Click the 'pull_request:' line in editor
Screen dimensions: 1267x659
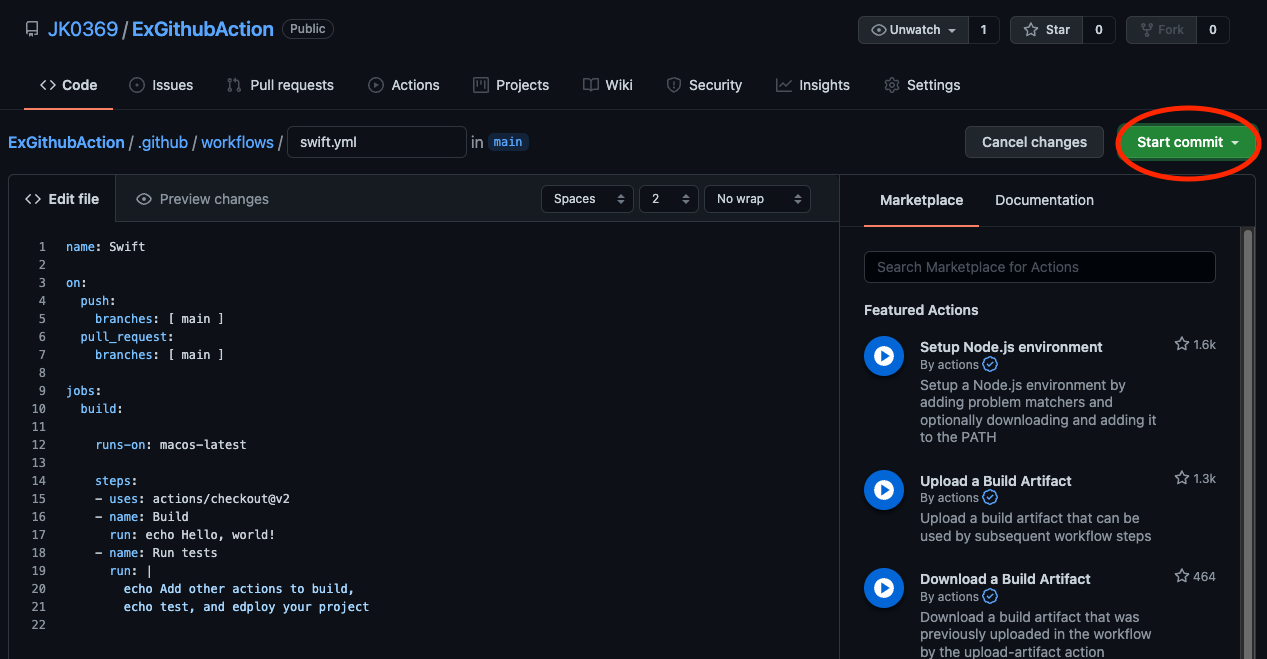point(127,337)
